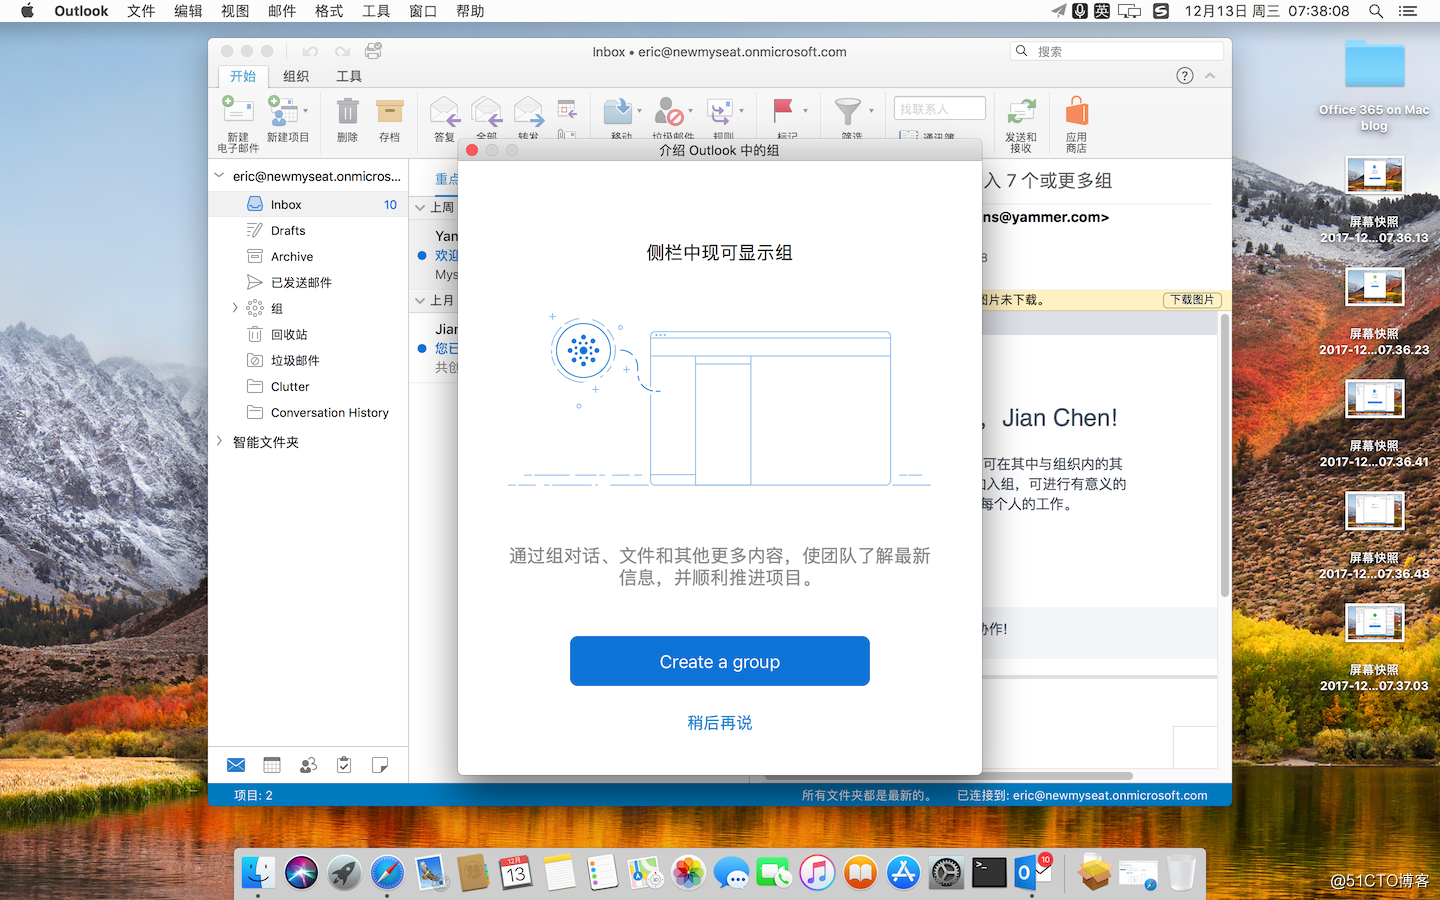This screenshot has height=900, width=1440.
Task: Click the reading pane horizontal scrollbar
Action: tap(948, 776)
